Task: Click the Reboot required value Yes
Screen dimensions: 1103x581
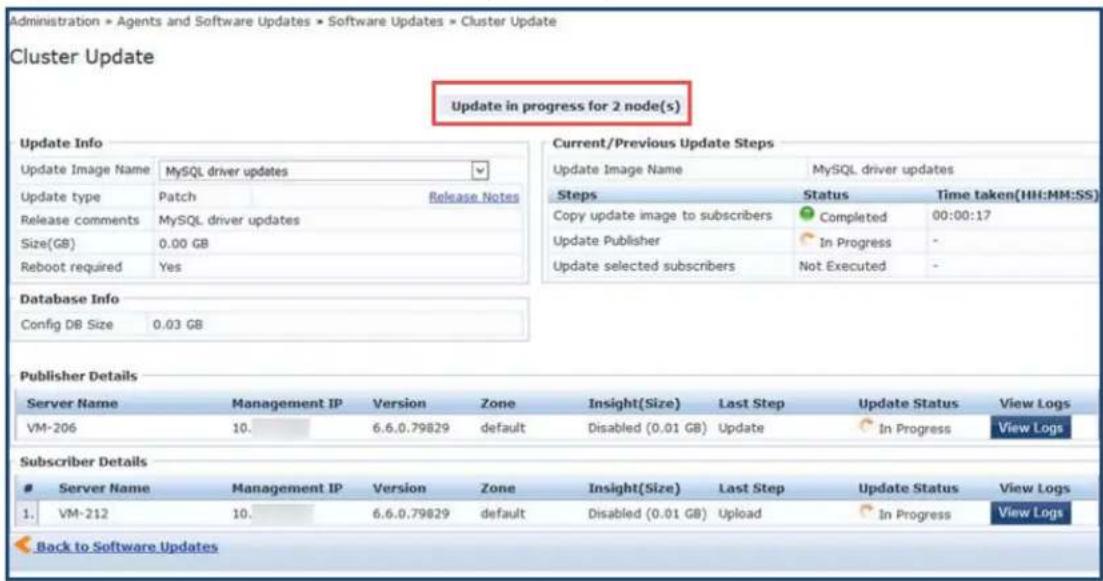Action: [x=170, y=267]
